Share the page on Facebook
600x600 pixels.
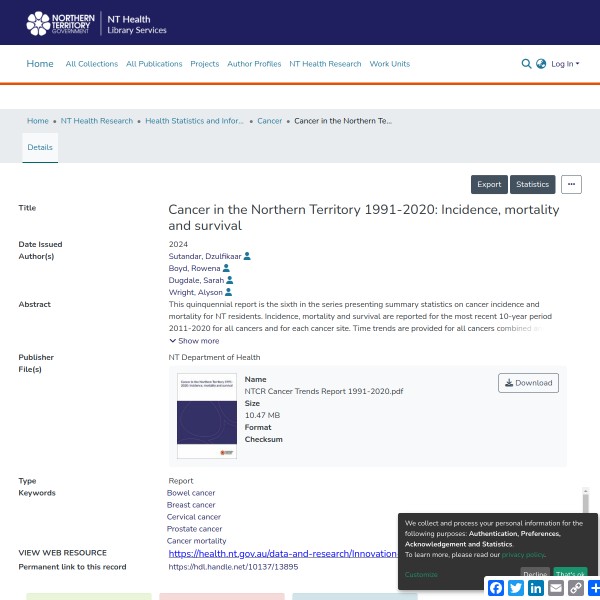point(496,588)
